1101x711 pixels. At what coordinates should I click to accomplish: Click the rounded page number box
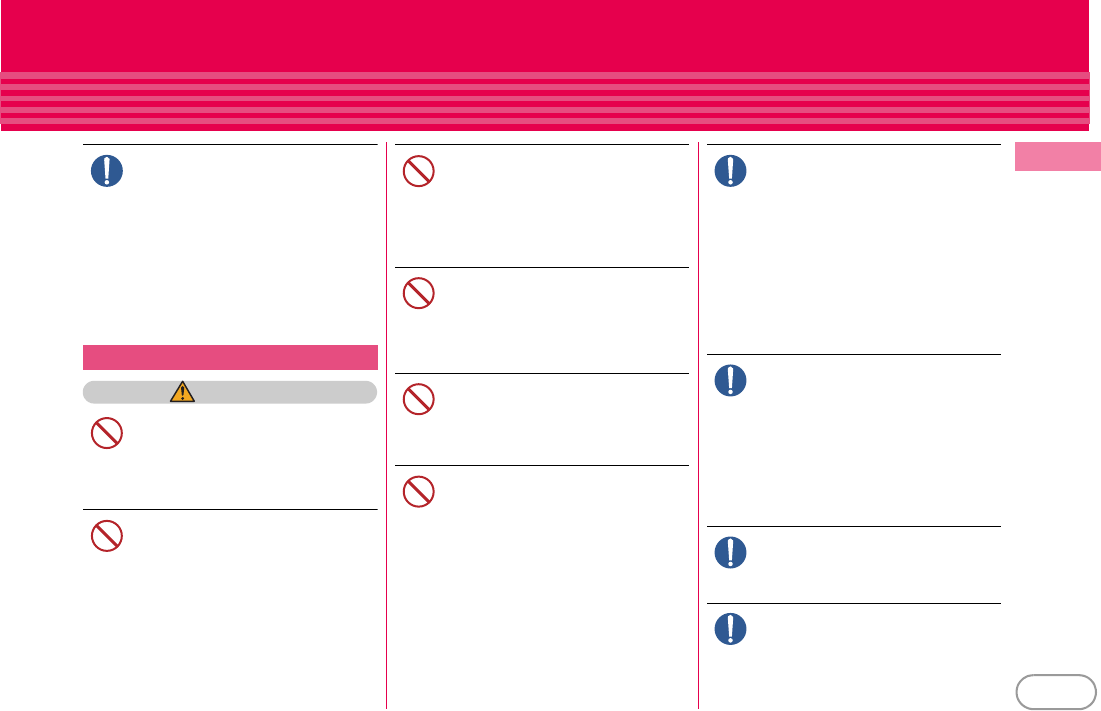click(x=1054, y=691)
